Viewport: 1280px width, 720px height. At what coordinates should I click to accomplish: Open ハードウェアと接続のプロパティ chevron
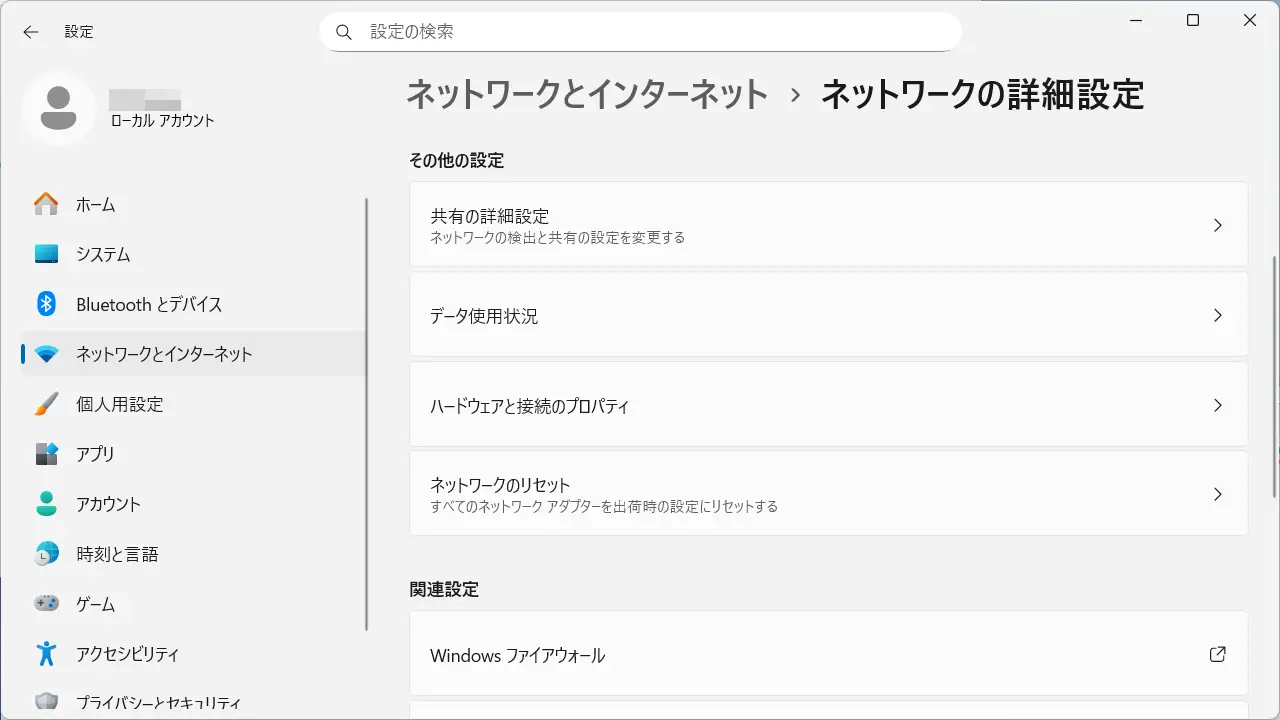click(1217, 405)
